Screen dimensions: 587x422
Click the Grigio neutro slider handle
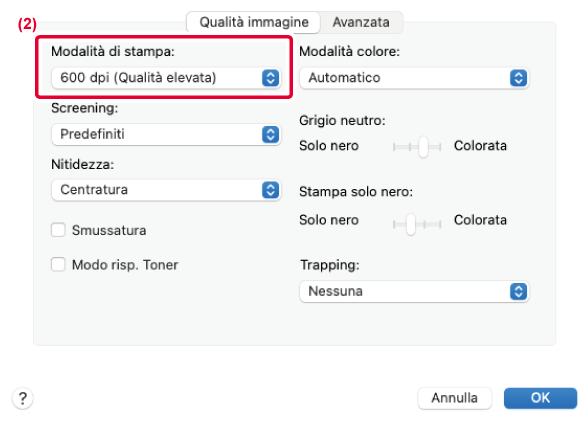423,147
